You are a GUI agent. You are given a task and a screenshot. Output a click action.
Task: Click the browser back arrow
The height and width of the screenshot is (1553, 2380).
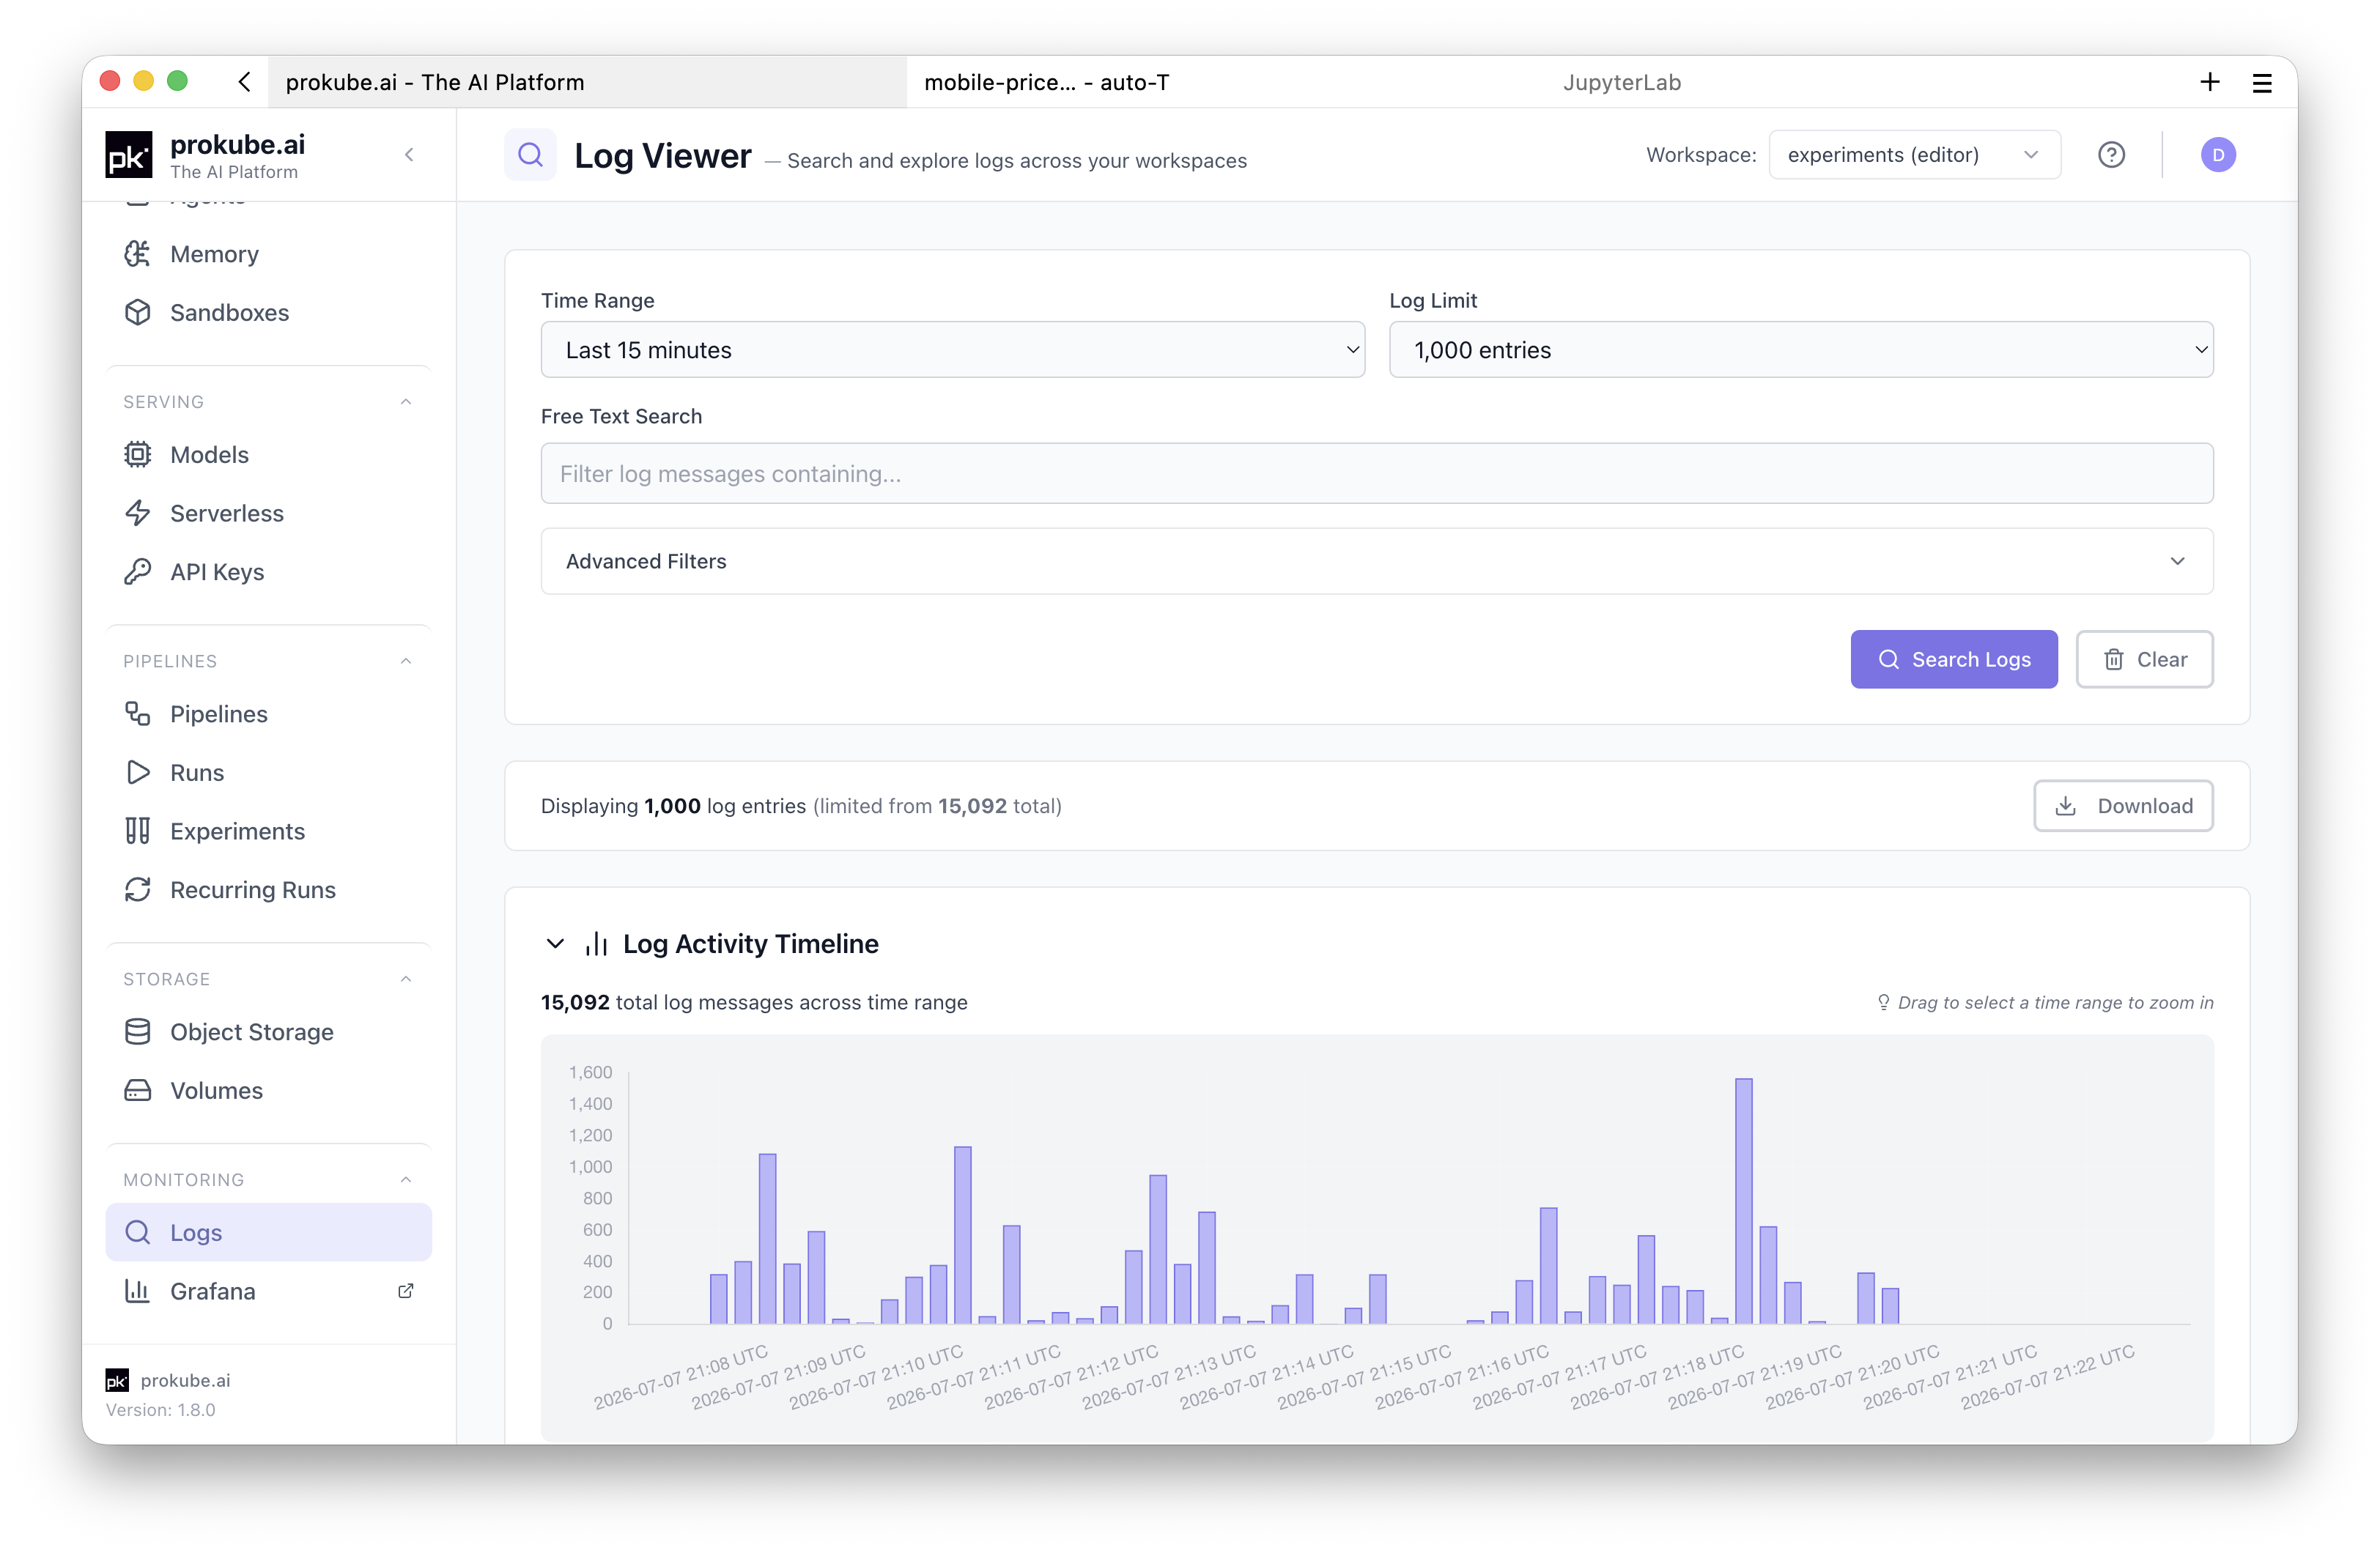tap(244, 82)
